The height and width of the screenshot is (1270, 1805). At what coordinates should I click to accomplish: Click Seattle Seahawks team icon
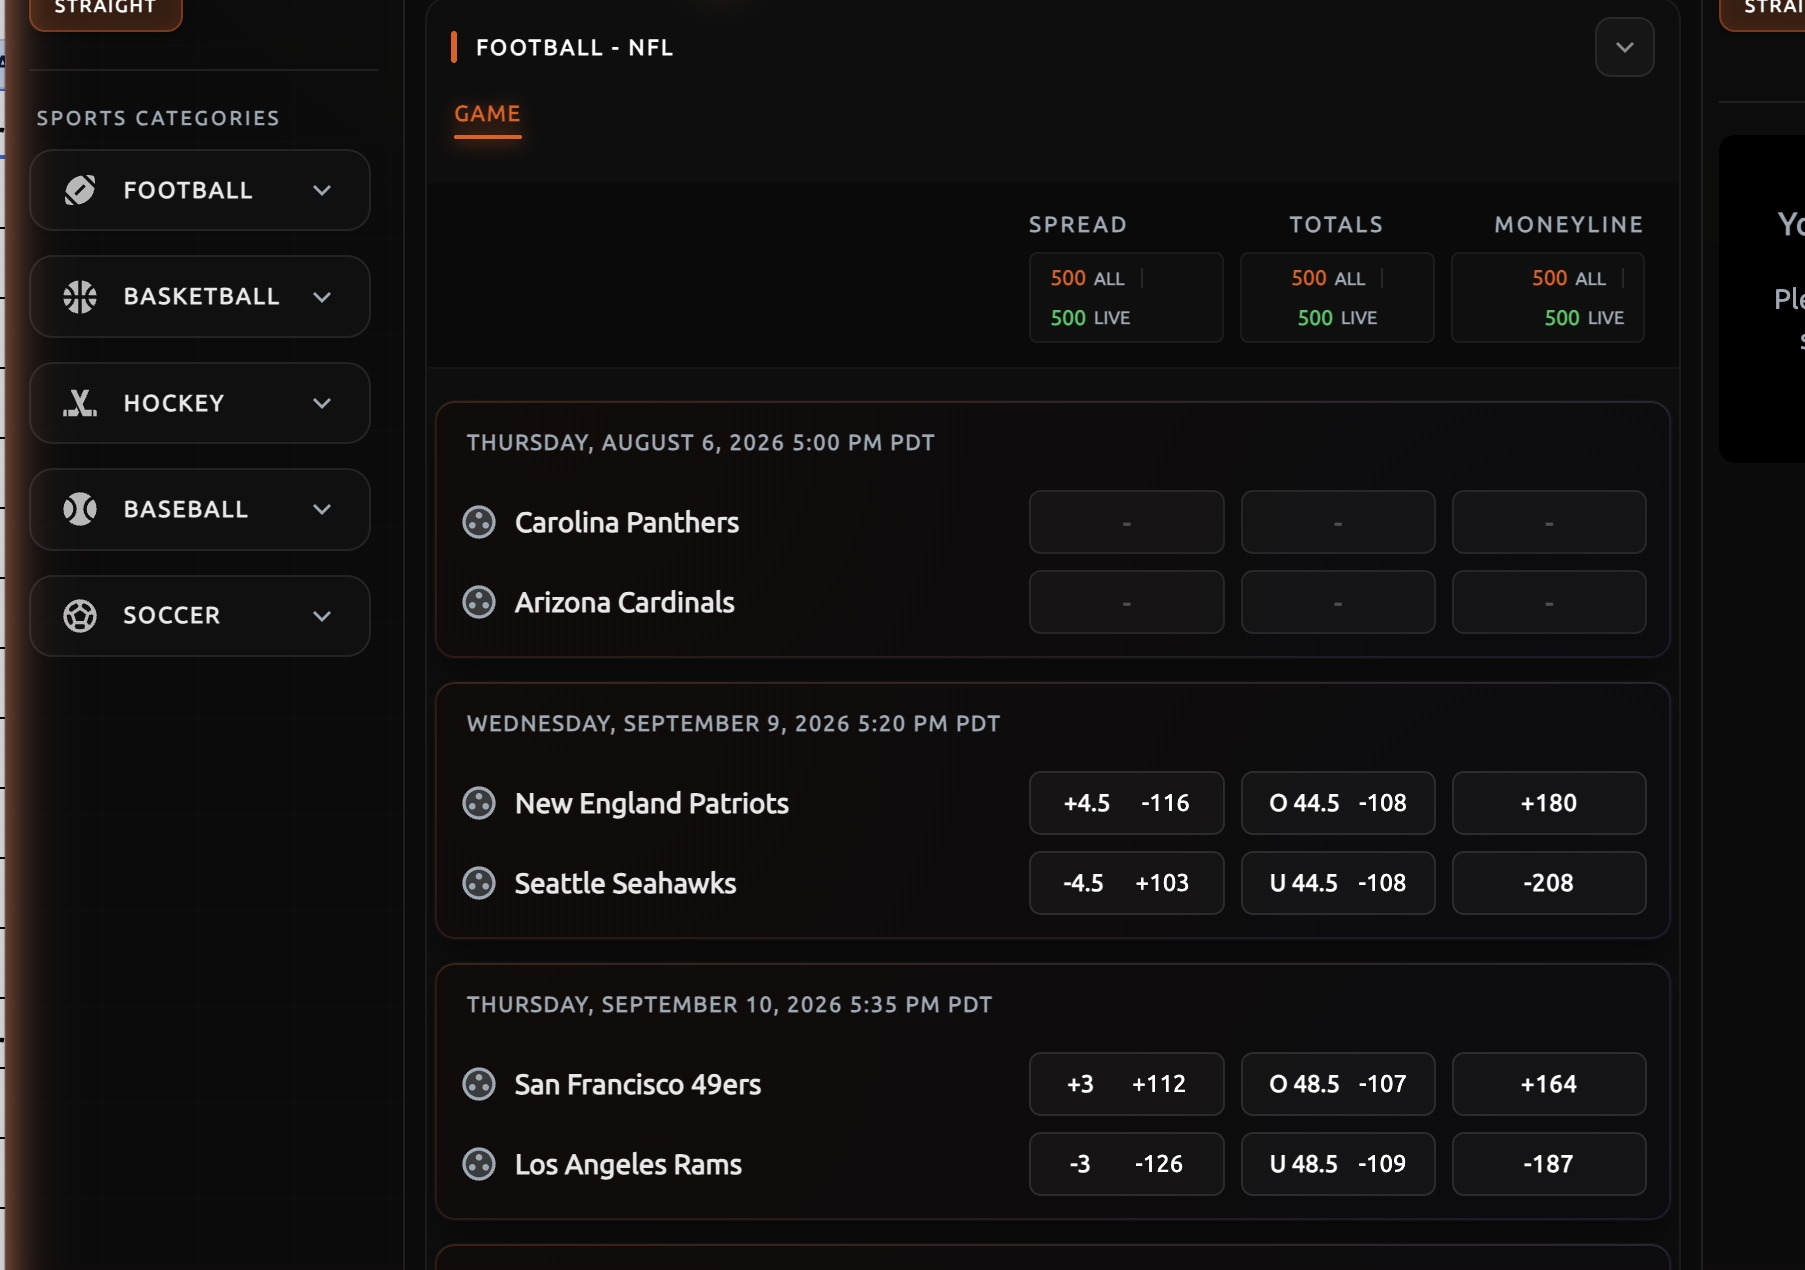(x=479, y=883)
